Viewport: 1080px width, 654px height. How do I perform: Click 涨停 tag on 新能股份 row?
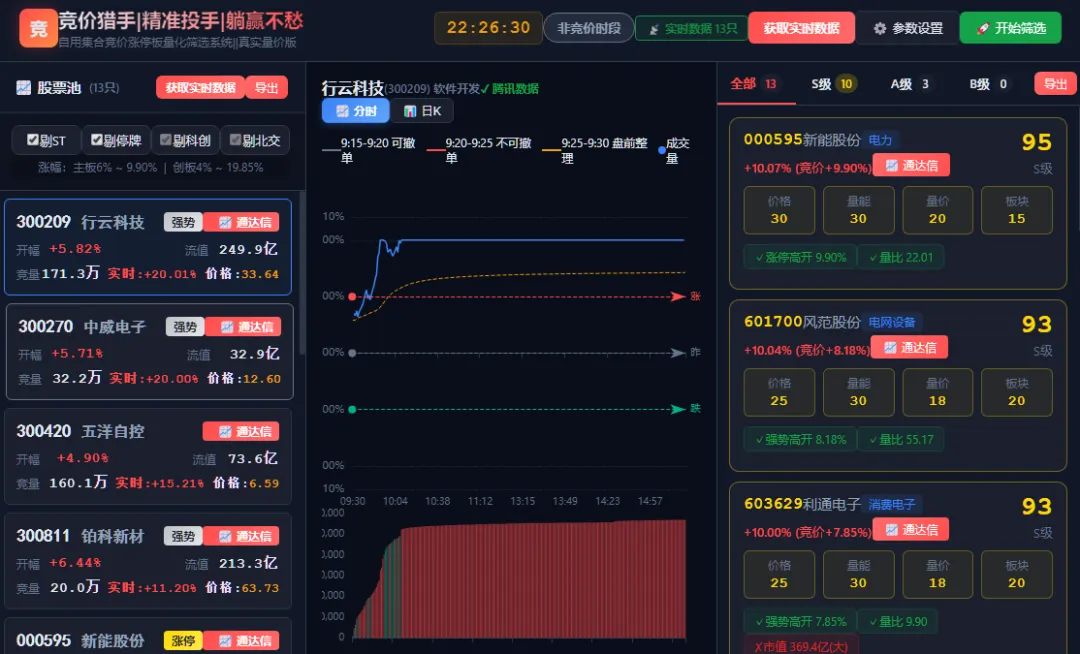click(183, 641)
